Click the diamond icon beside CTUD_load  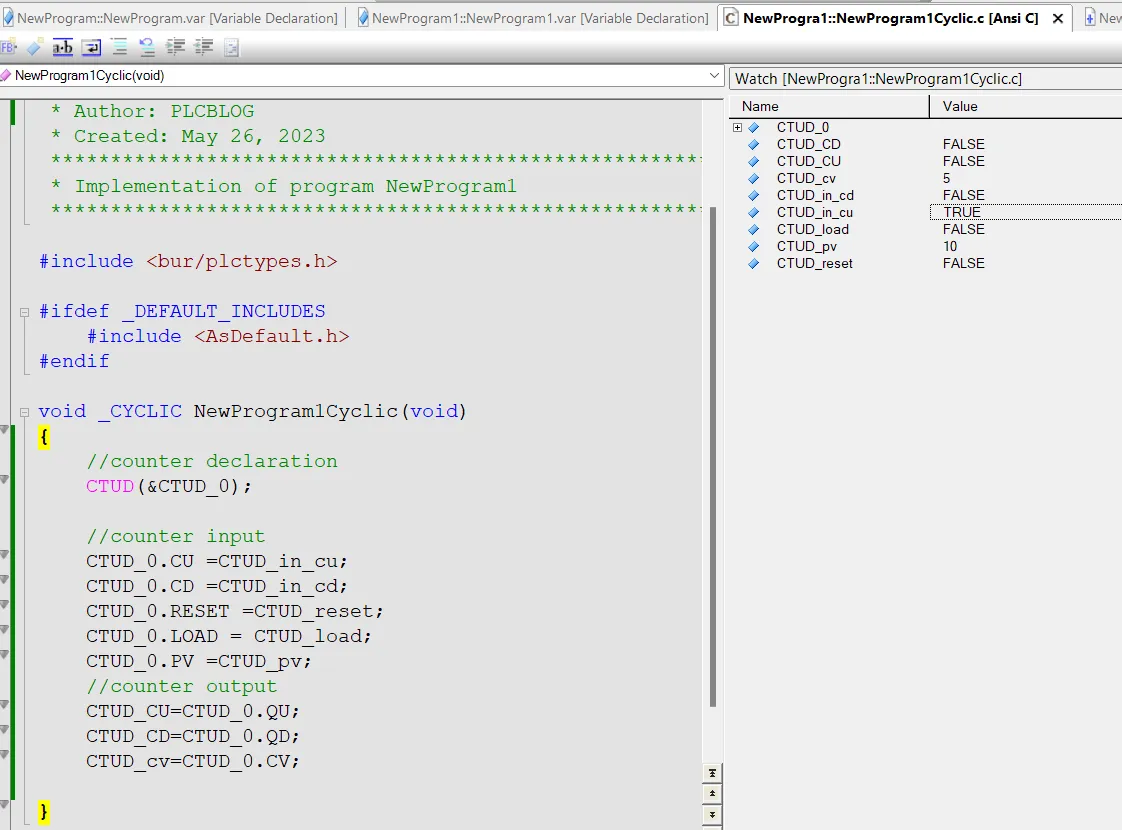[x=753, y=230]
